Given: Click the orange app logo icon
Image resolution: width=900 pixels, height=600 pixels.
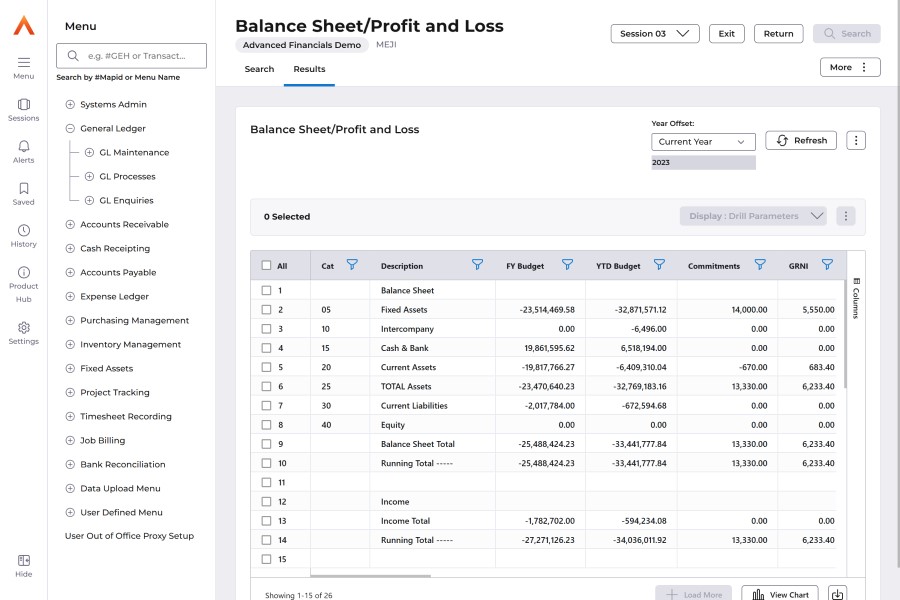Looking at the screenshot, I should [24, 25].
